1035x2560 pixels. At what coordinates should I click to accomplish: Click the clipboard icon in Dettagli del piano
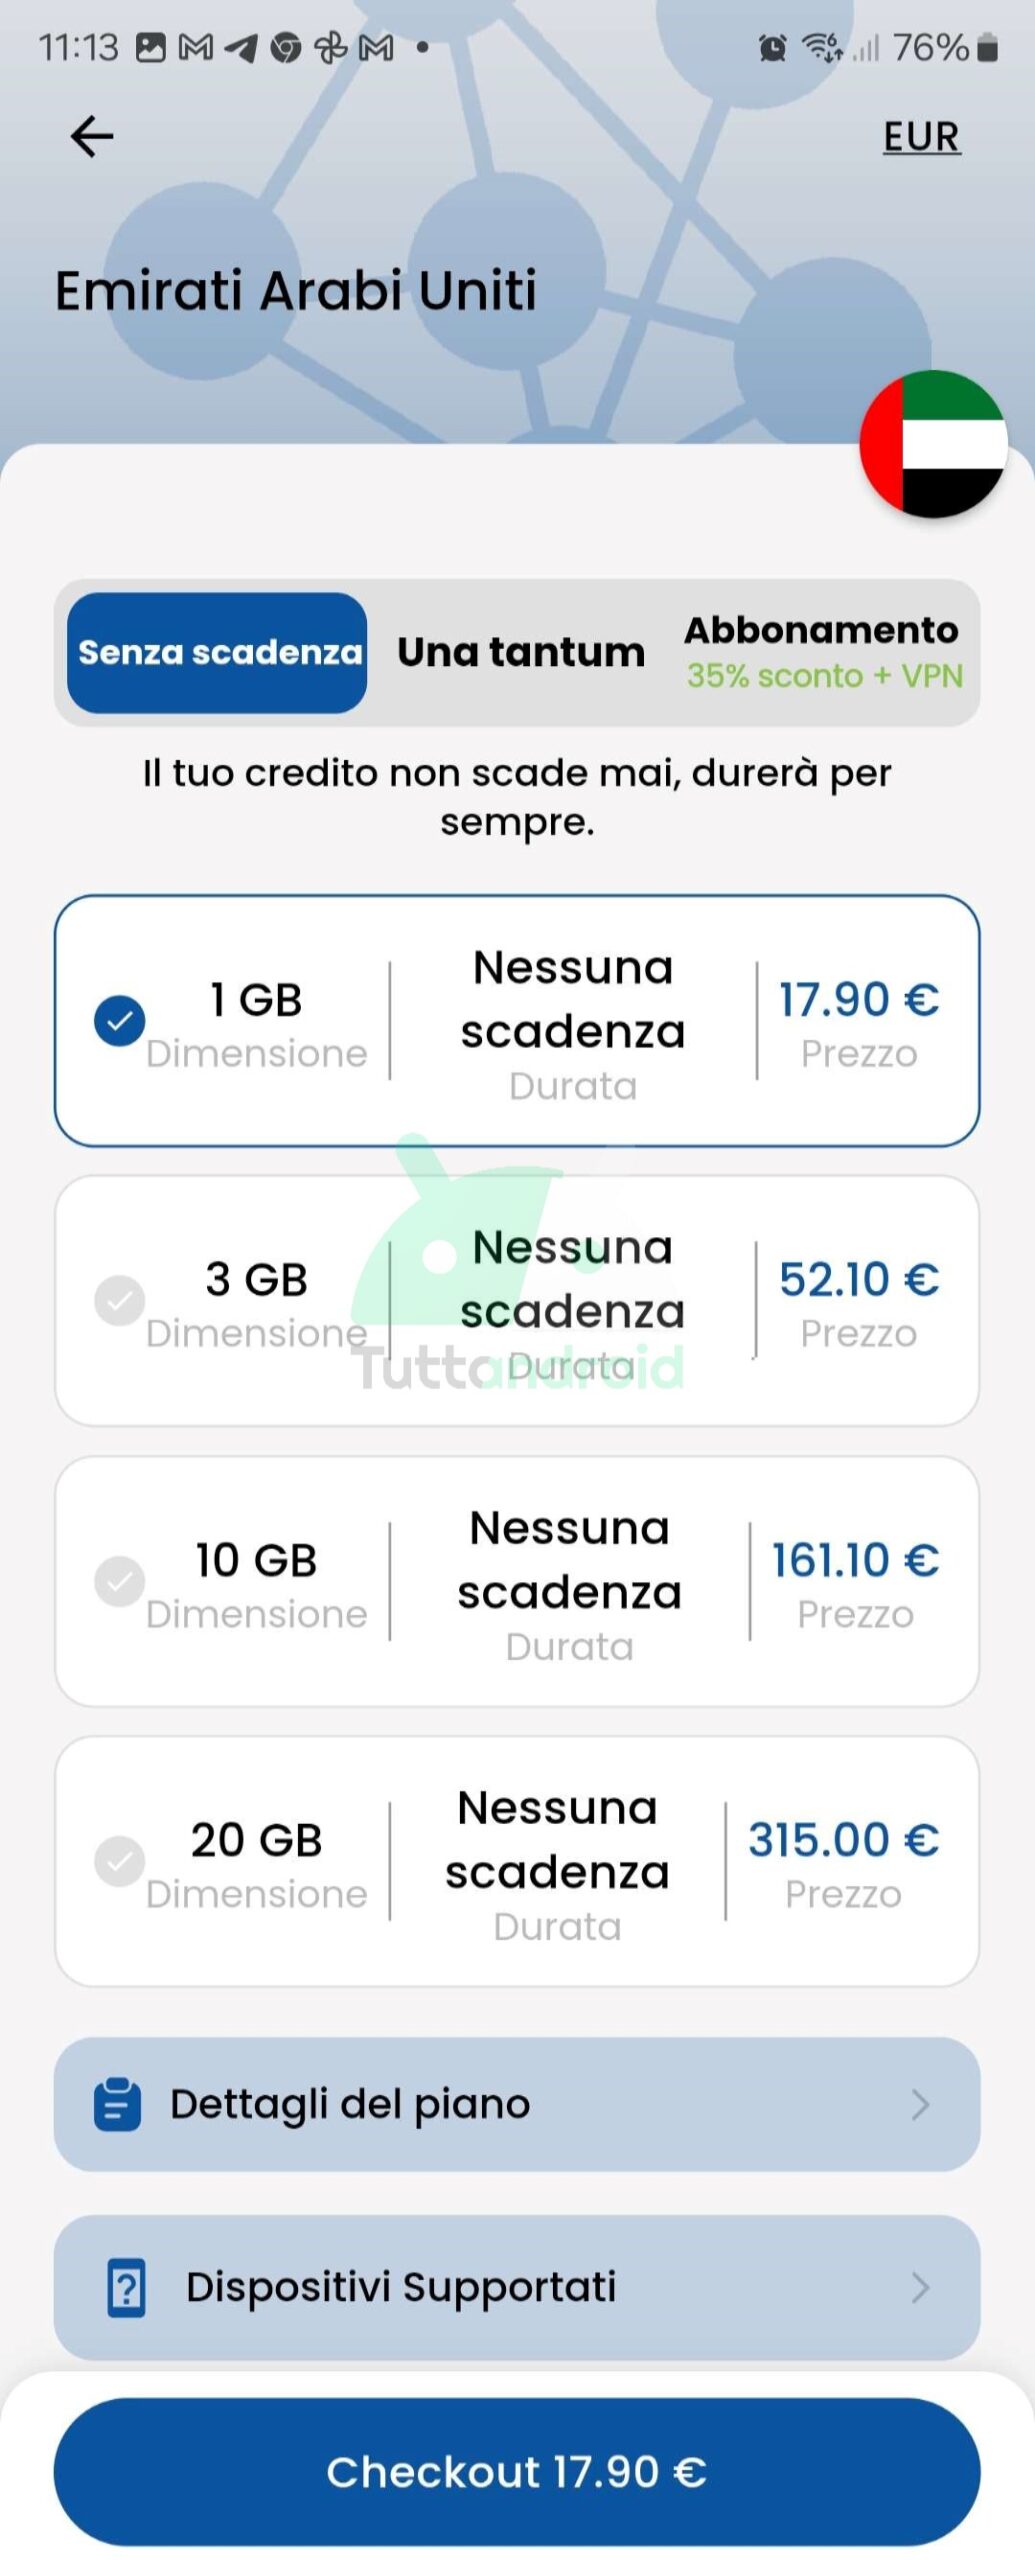coord(117,2104)
